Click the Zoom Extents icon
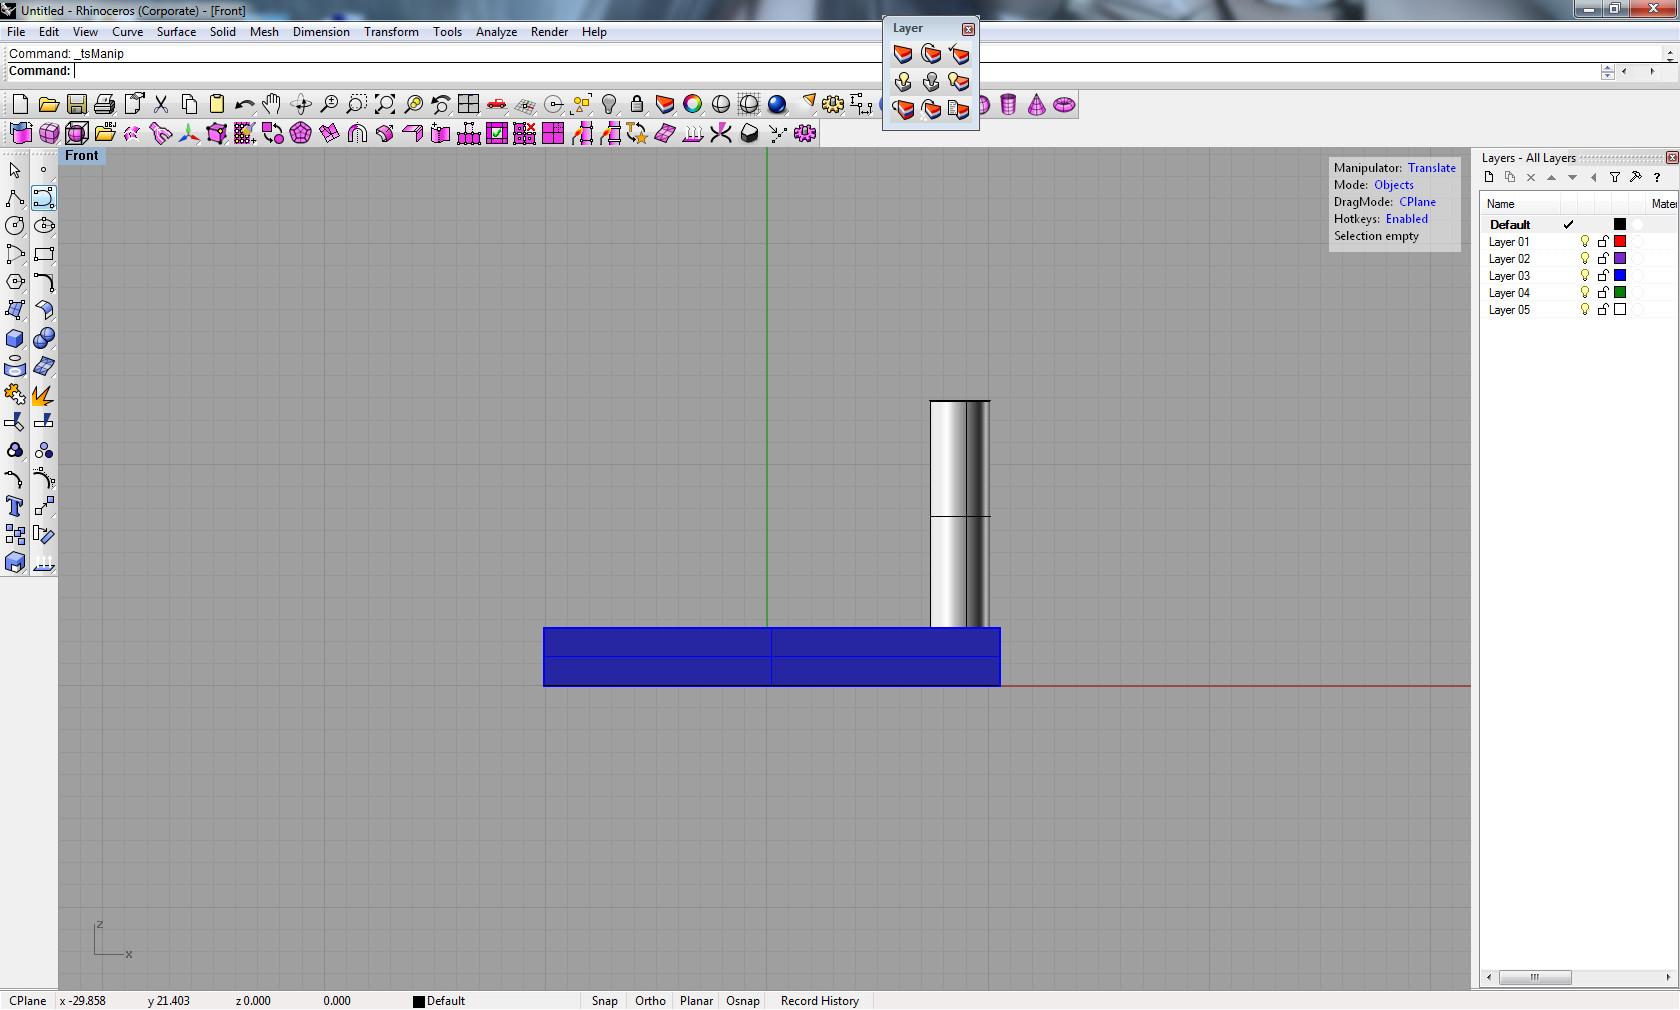1680x1010 pixels. click(385, 104)
